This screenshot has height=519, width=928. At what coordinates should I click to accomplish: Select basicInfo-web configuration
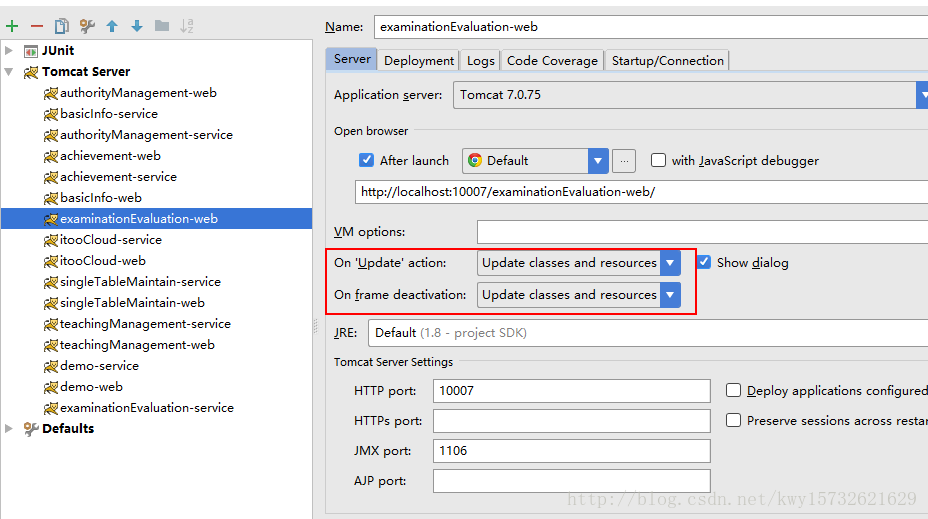(101, 198)
